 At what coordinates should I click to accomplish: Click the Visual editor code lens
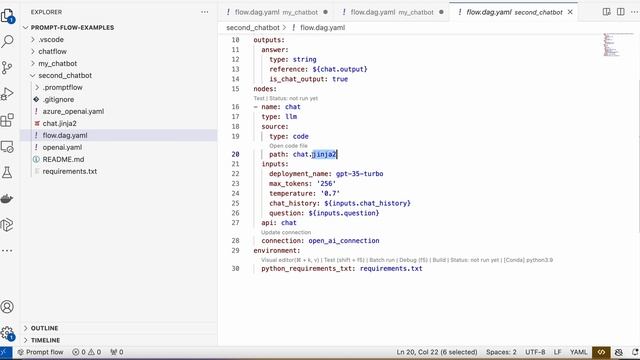(290, 260)
